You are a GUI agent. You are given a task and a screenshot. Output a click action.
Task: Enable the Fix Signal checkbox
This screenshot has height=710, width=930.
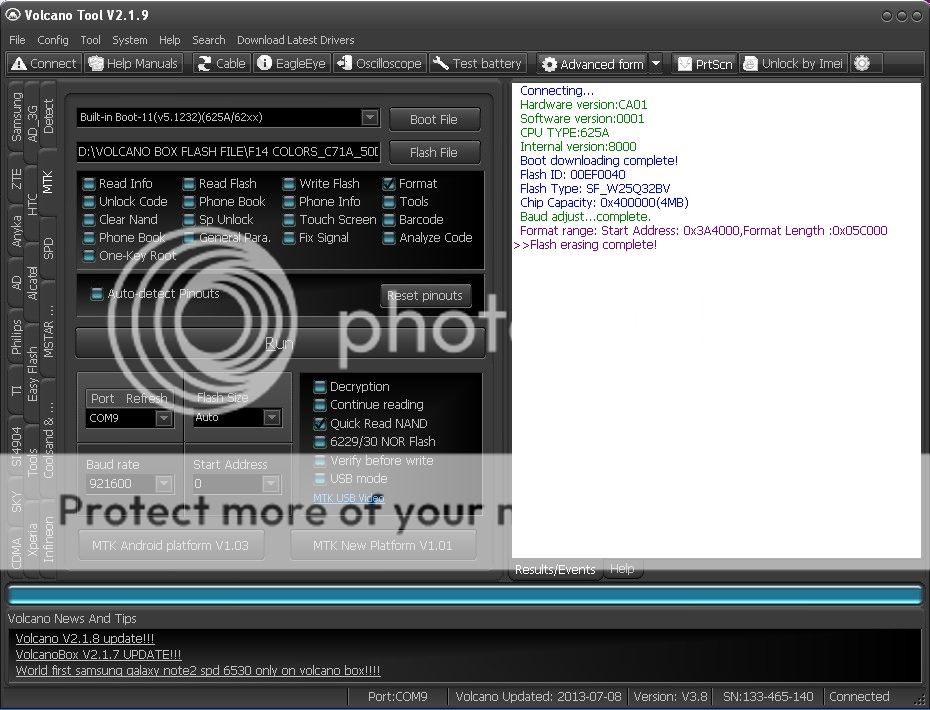[x=289, y=238]
